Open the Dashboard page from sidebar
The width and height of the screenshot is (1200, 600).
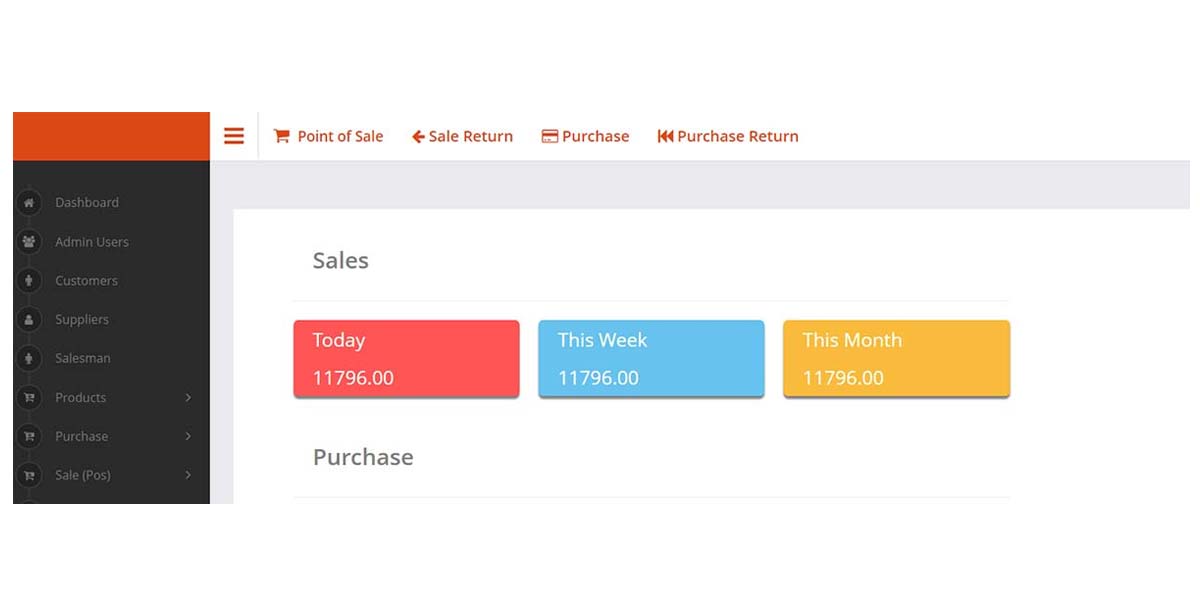[x=87, y=203]
